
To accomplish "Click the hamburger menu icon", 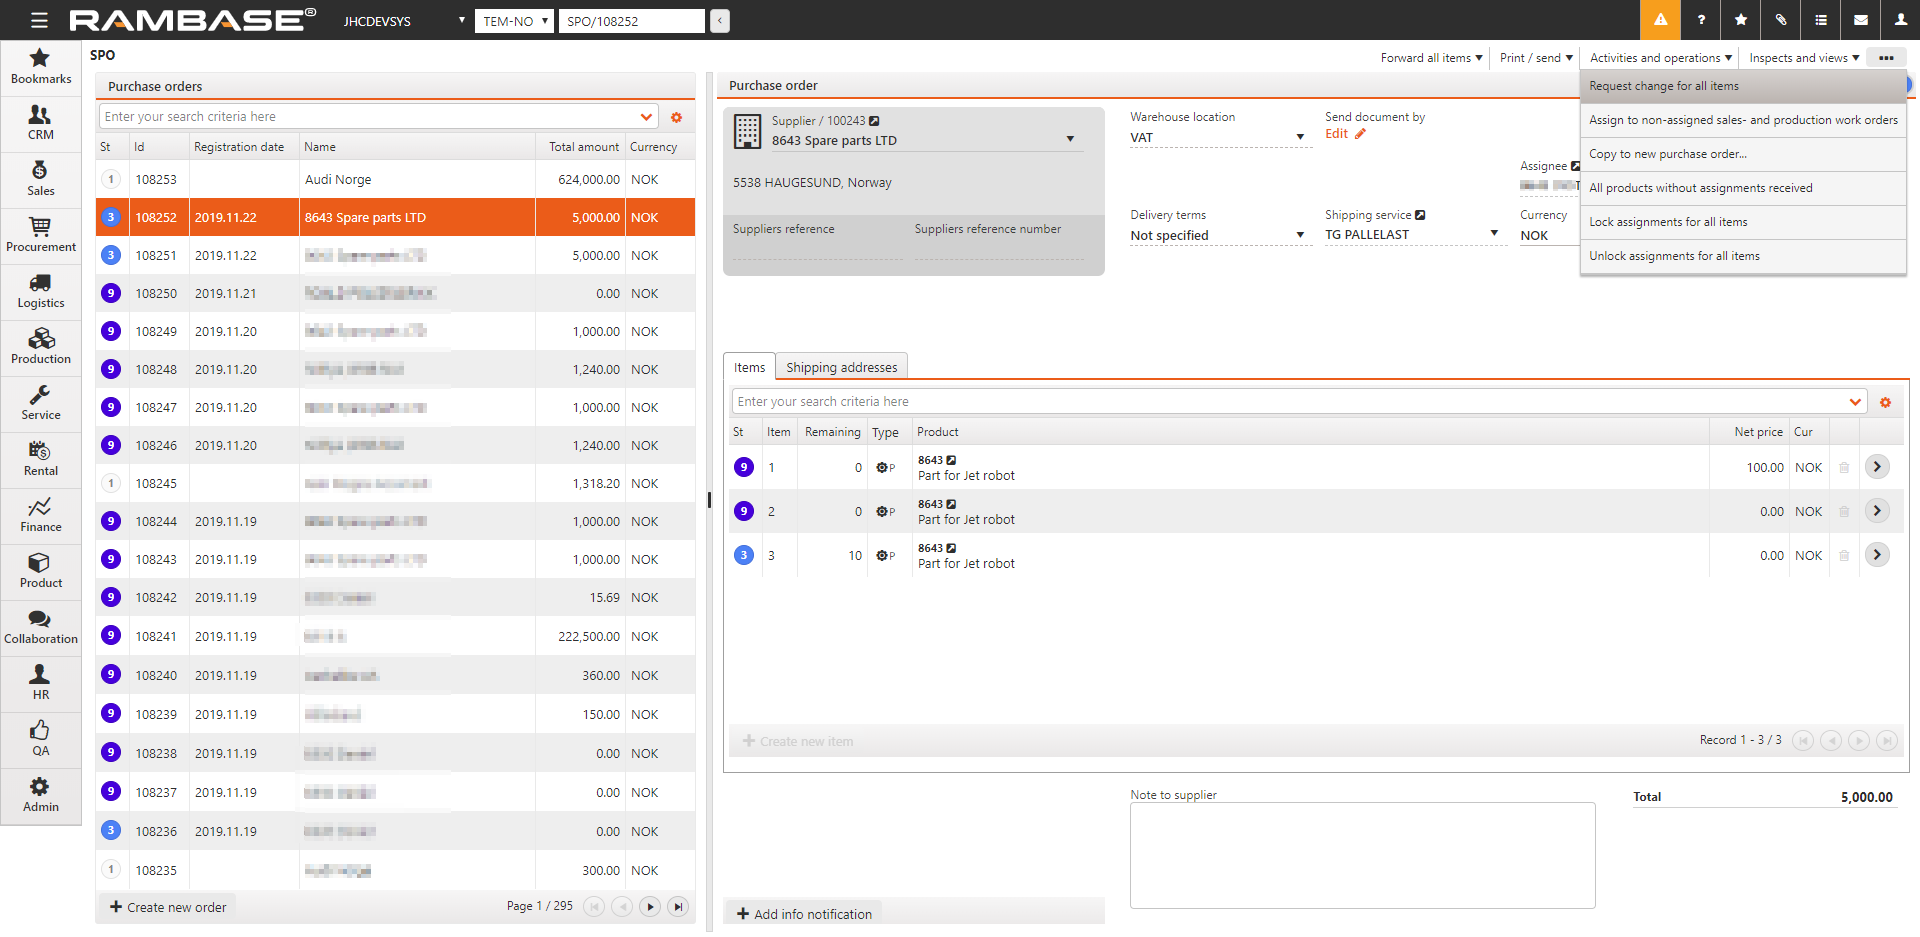I will tap(39, 20).
